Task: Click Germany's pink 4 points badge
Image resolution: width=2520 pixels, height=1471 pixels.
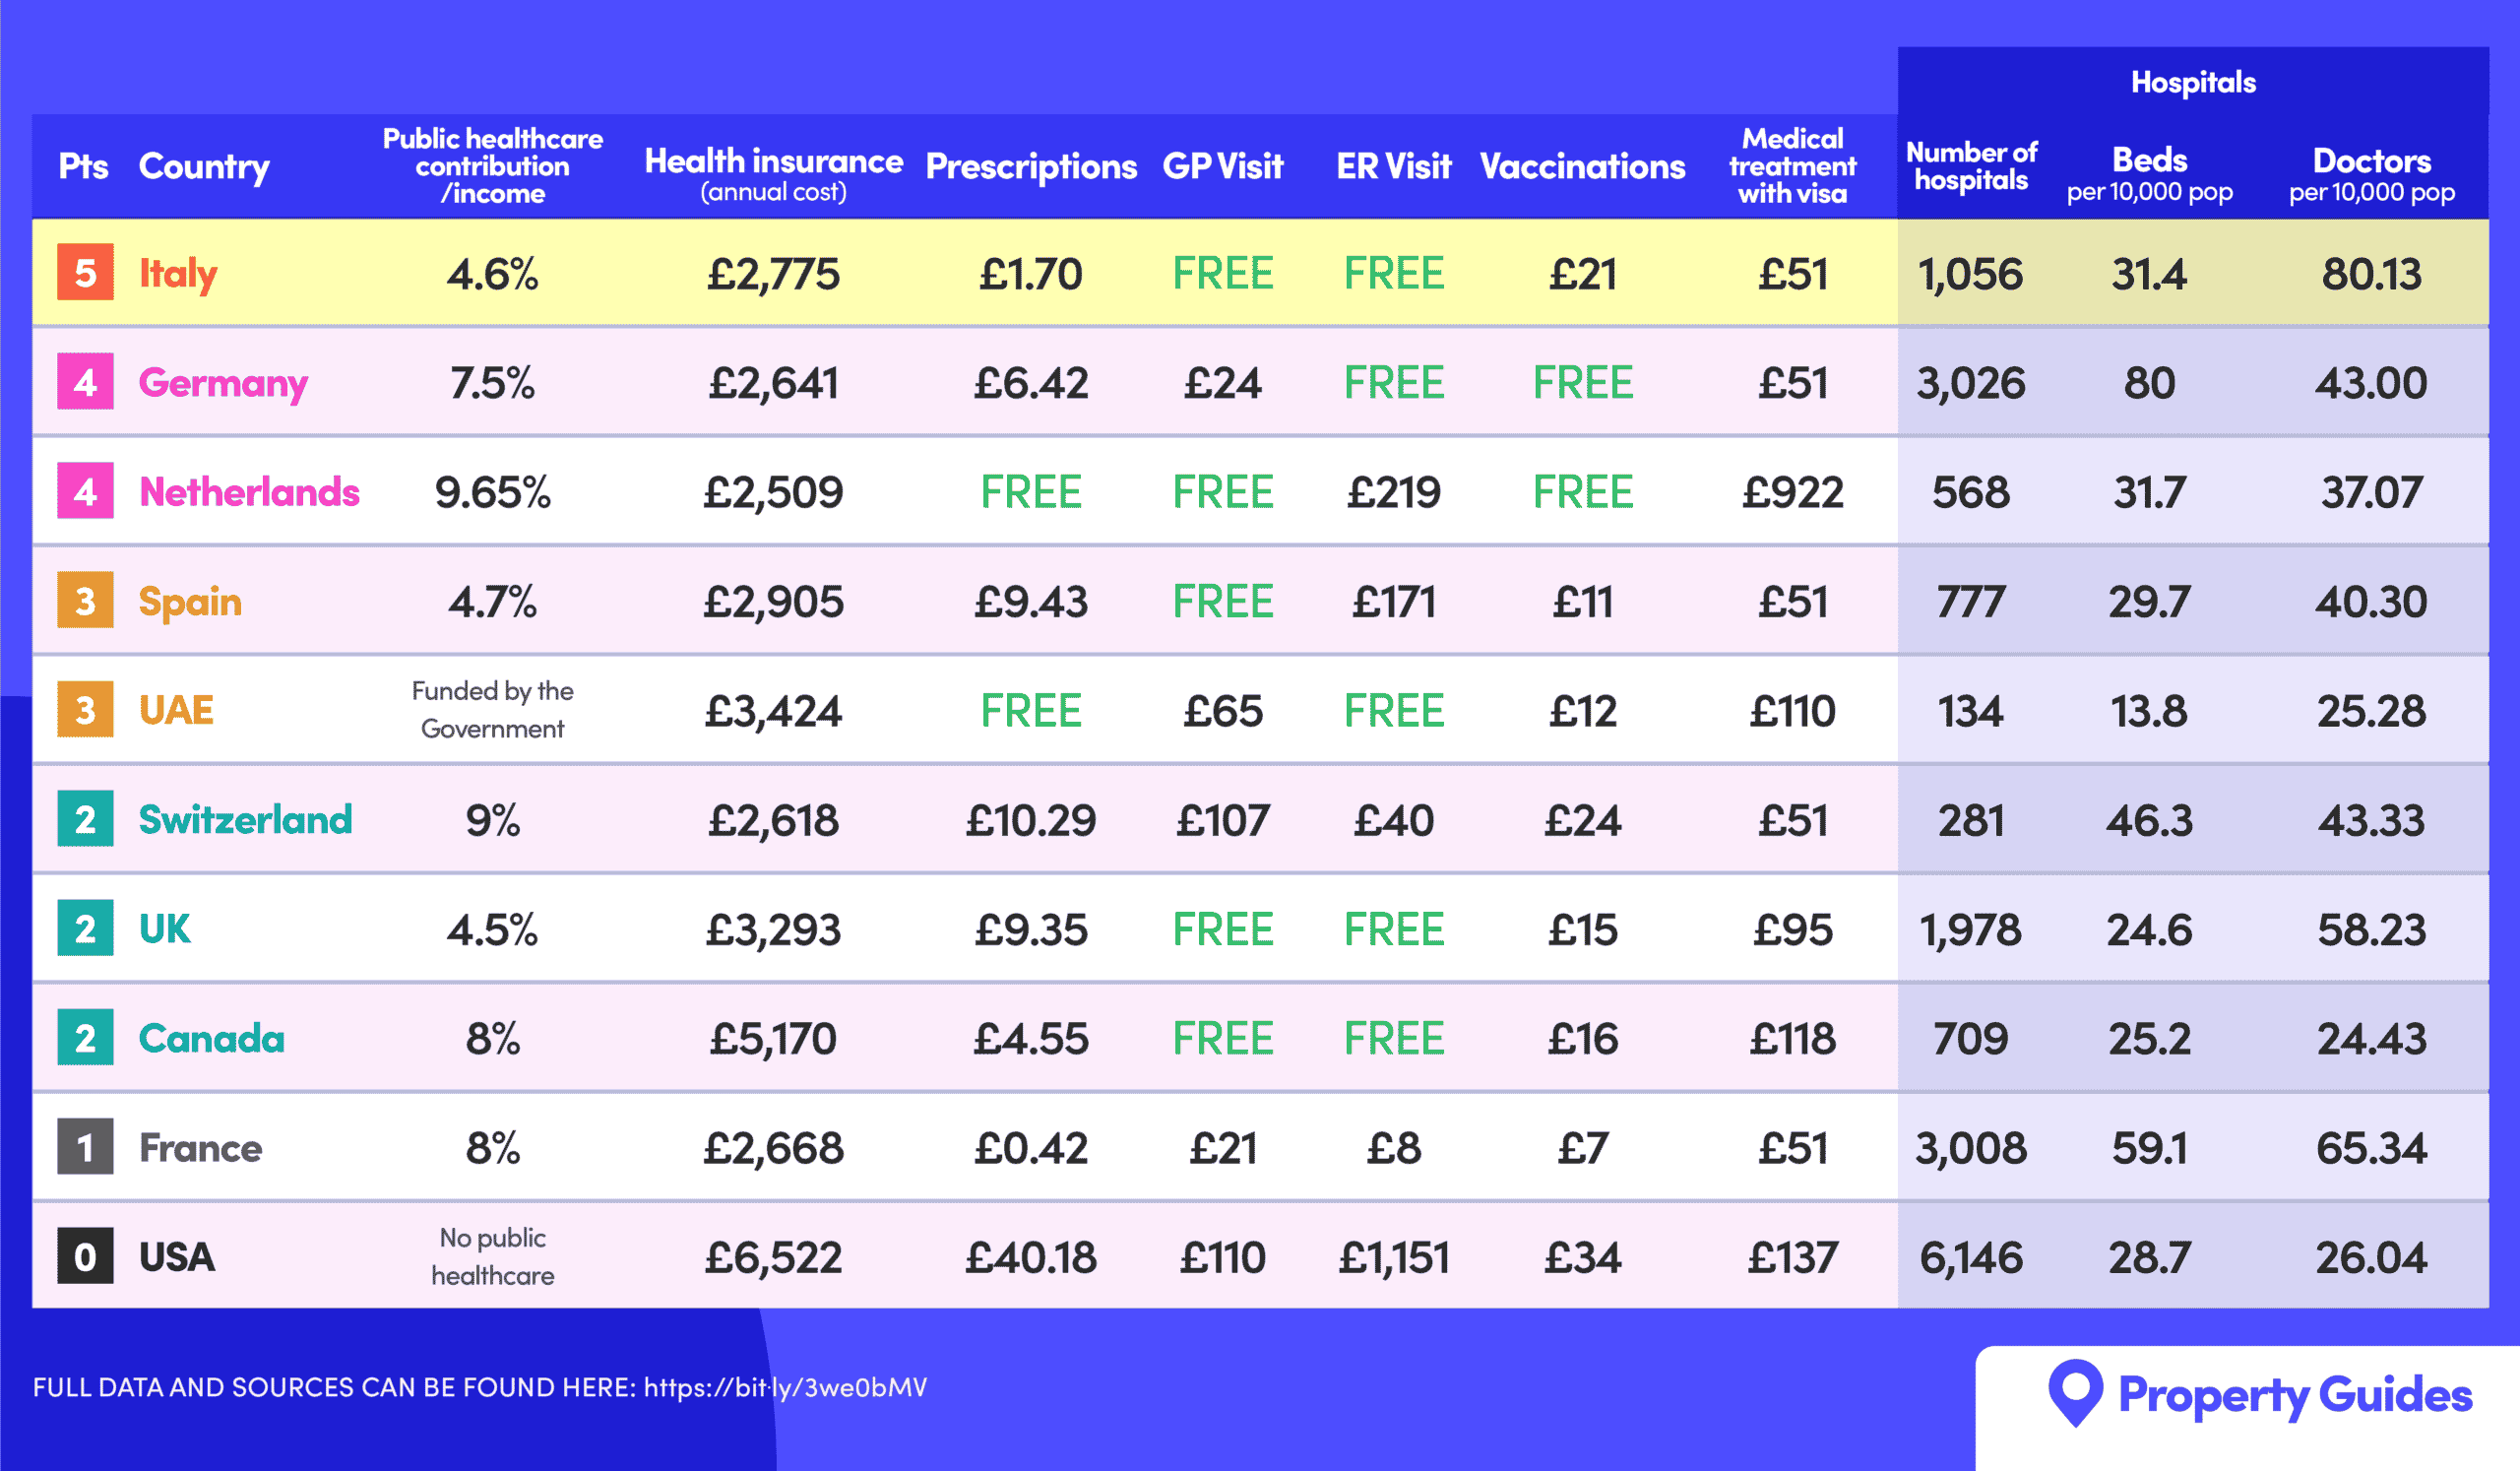Action: pyautogui.click(x=85, y=381)
